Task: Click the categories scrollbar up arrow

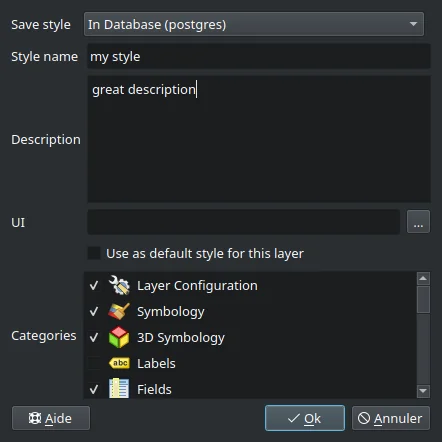Action: click(423, 279)
